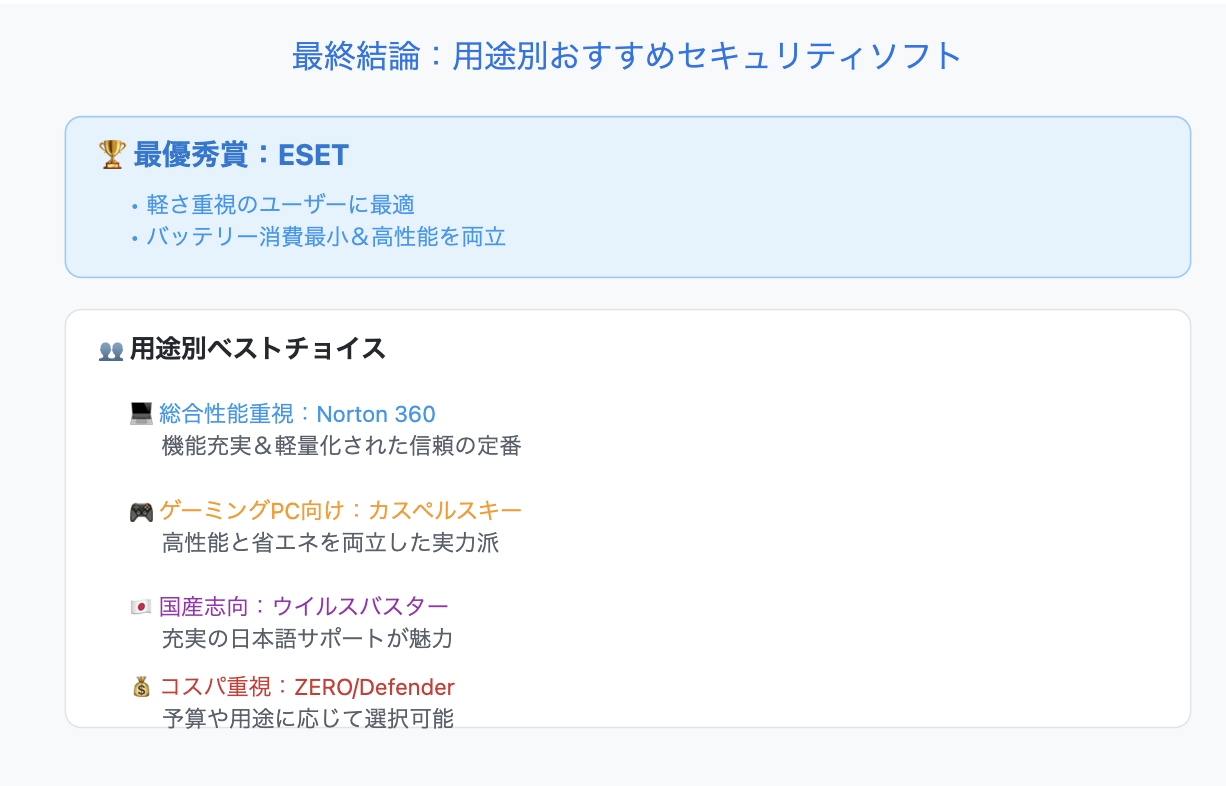This screenshot has width=1226, height=786.
Task: Click the description 機能充実&軽量化された信頼の定番
Action: pos(342,446)
